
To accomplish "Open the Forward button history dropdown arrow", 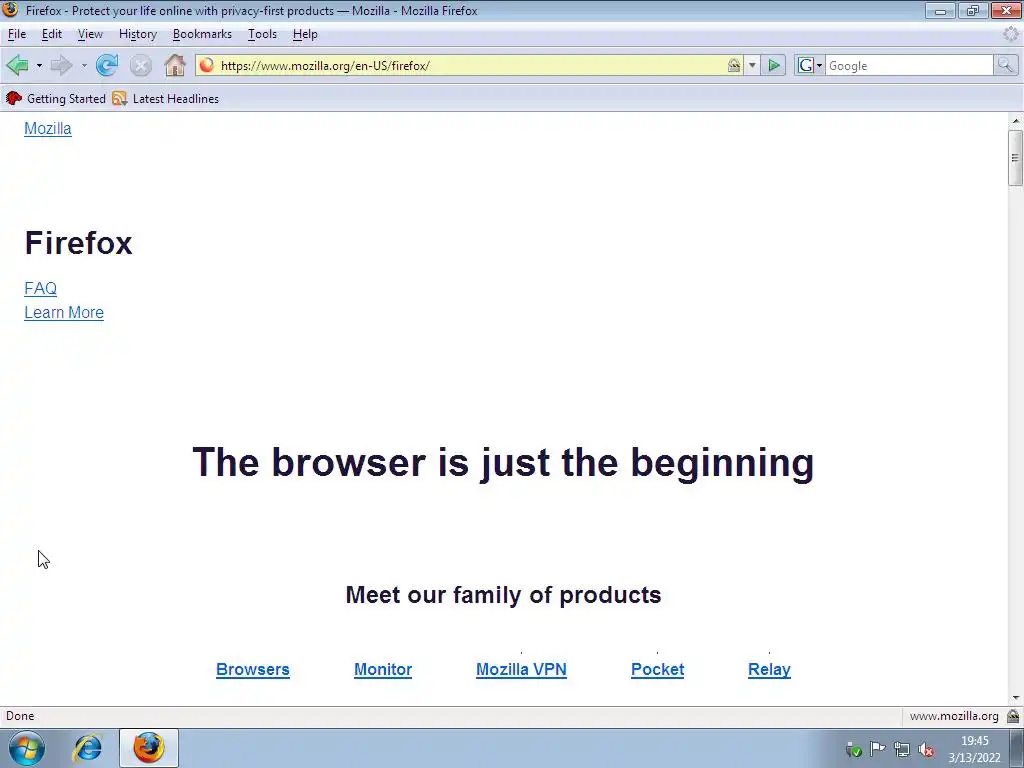I will (84, 65).
